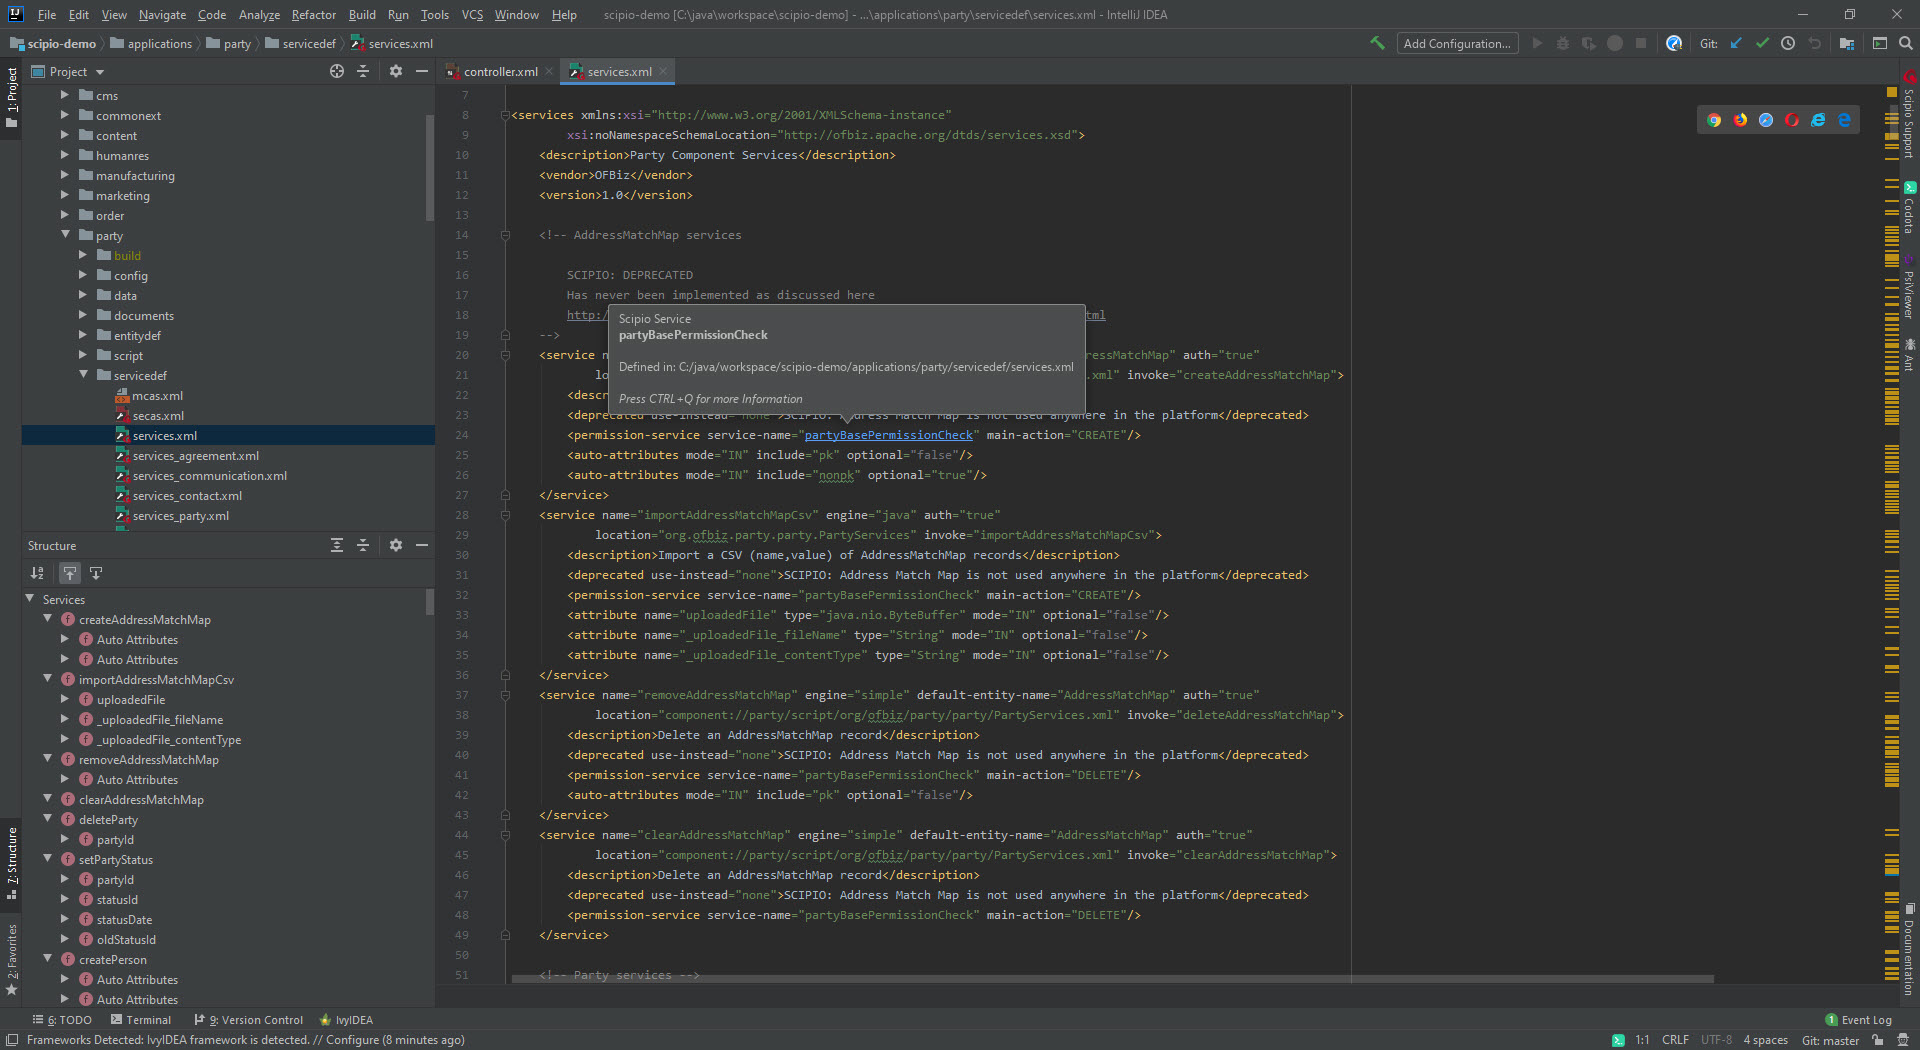
Task: Collapse the party folder in tree
Action: tap(66, 235)
